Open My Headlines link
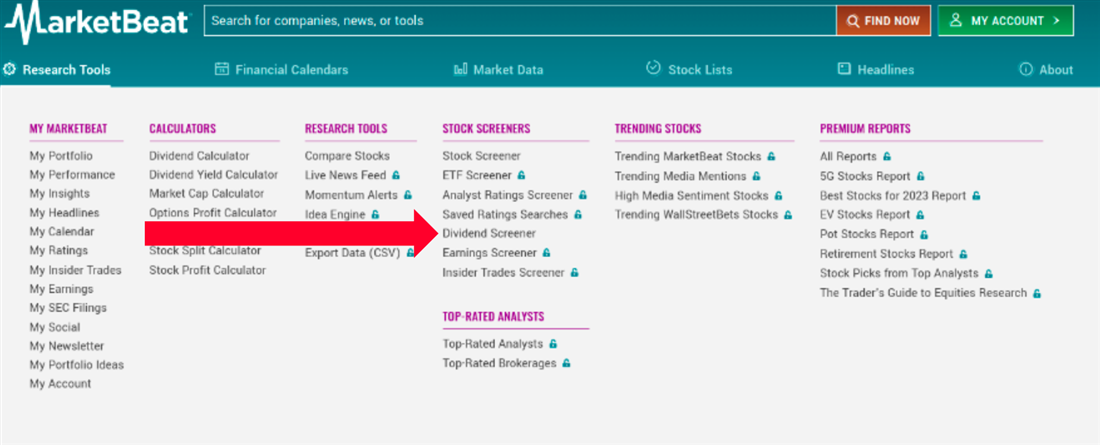This screenshot has width=1100, height=445. (x=65, y=213)
